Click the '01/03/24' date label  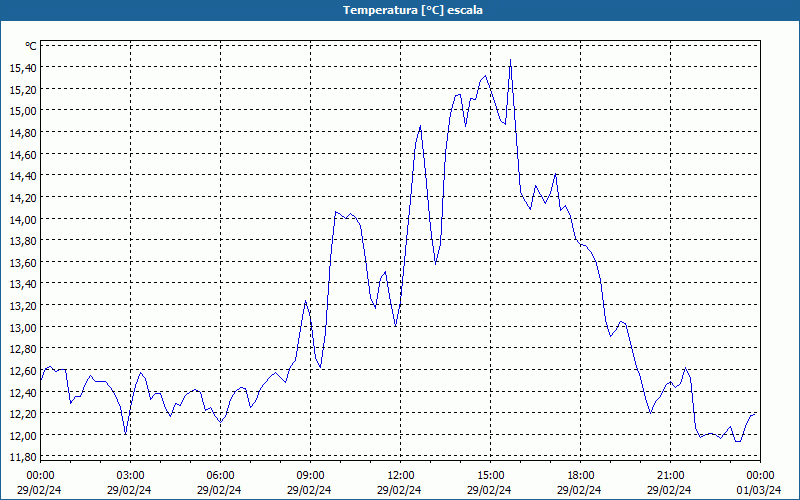point(759,490)
